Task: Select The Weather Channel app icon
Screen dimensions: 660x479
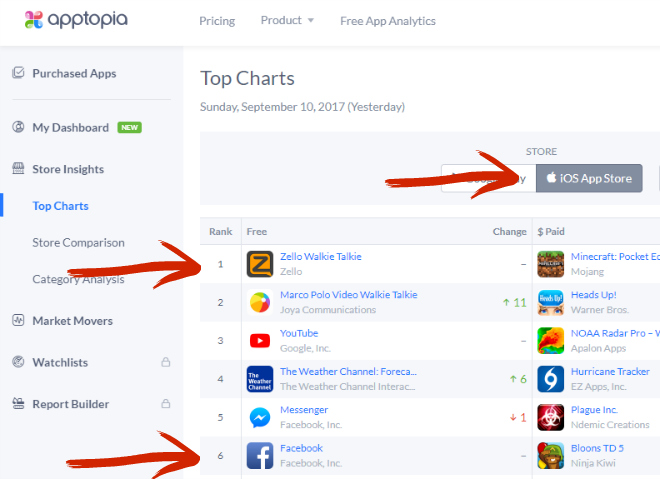Action: [x=260, y=378]
